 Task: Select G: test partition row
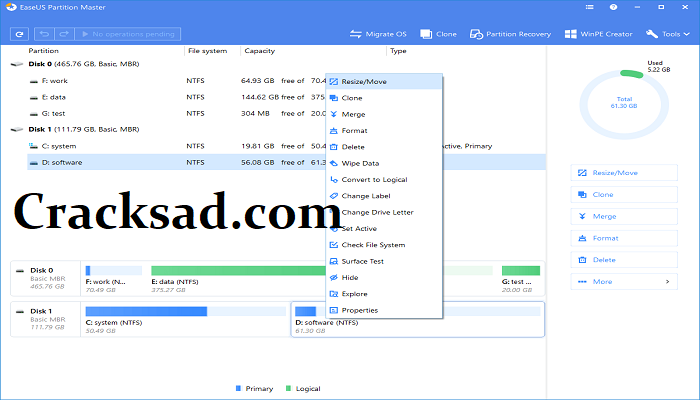tap(286, 113)
